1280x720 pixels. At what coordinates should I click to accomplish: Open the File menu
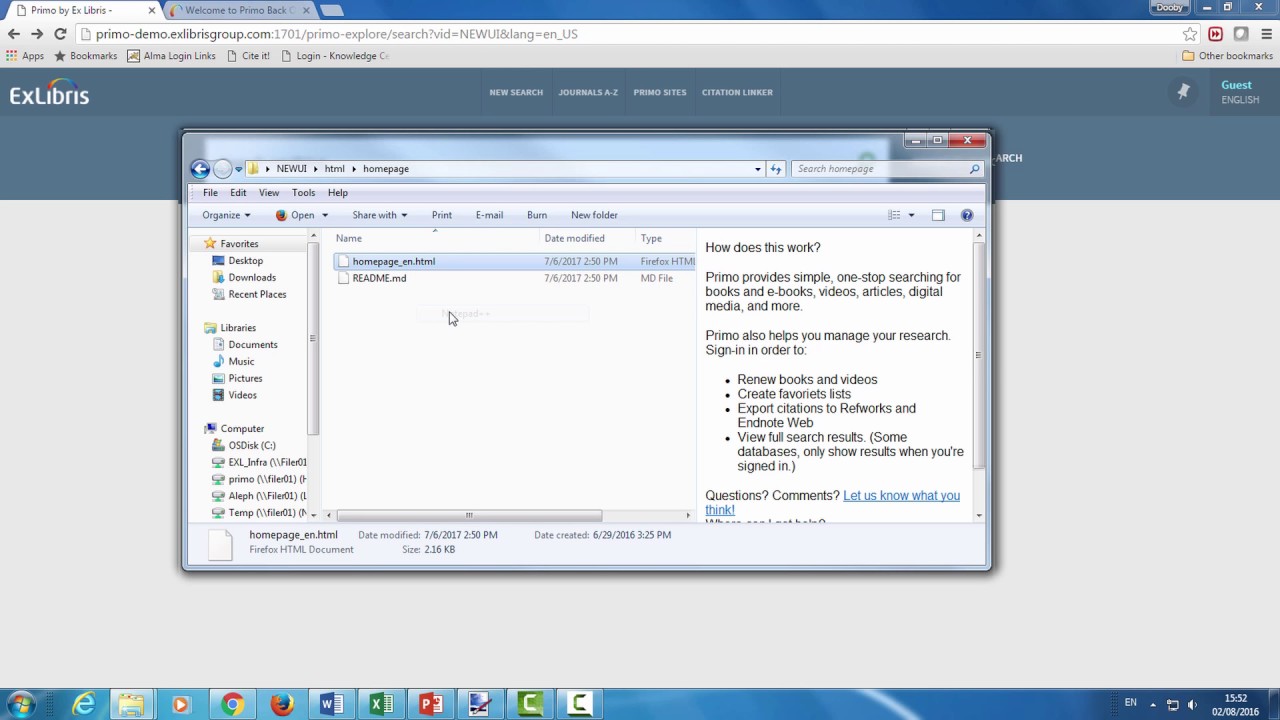[x=210, y=193]
